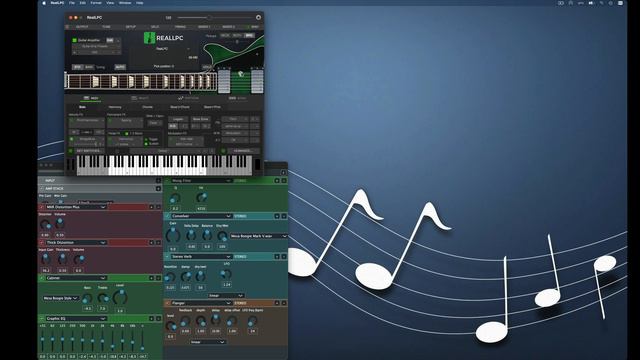Toggle the Cabinet enable box
The width and height of the screenshot is (640, 360).
pyautogui.click(x=41, y=278)
